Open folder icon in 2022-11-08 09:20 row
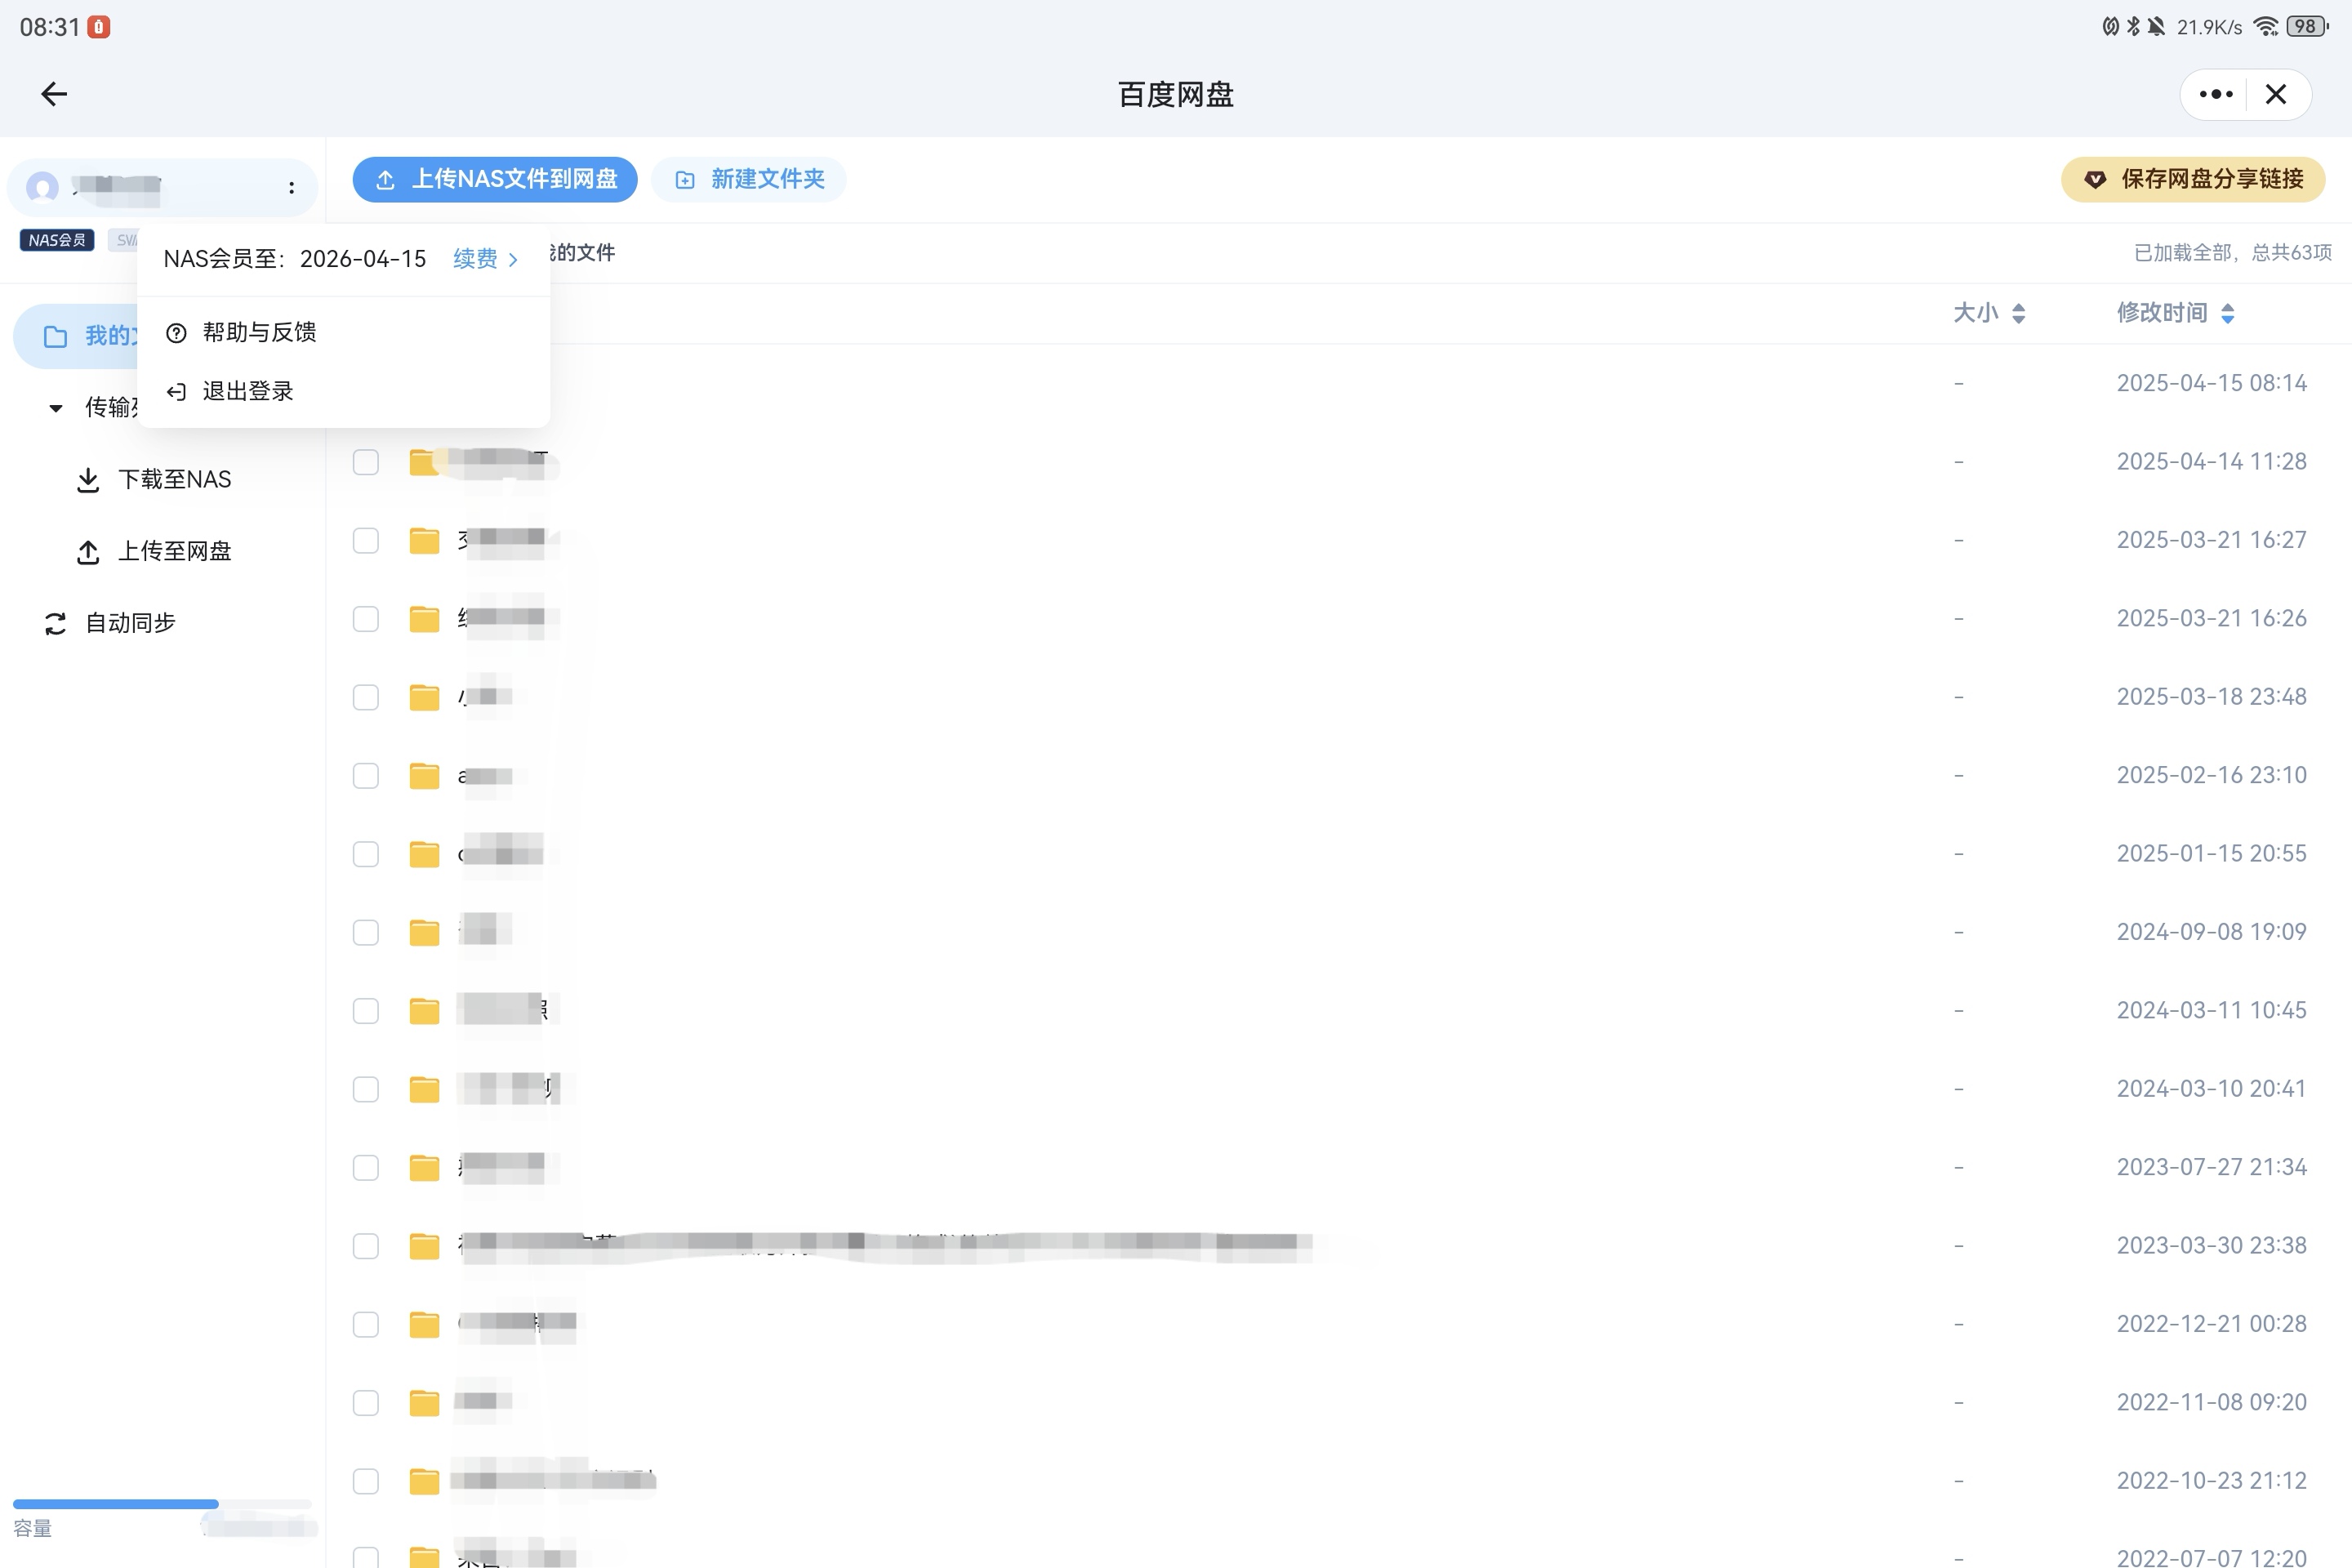Viewport: 2352px width, 1568px height. pos(424,1403)
